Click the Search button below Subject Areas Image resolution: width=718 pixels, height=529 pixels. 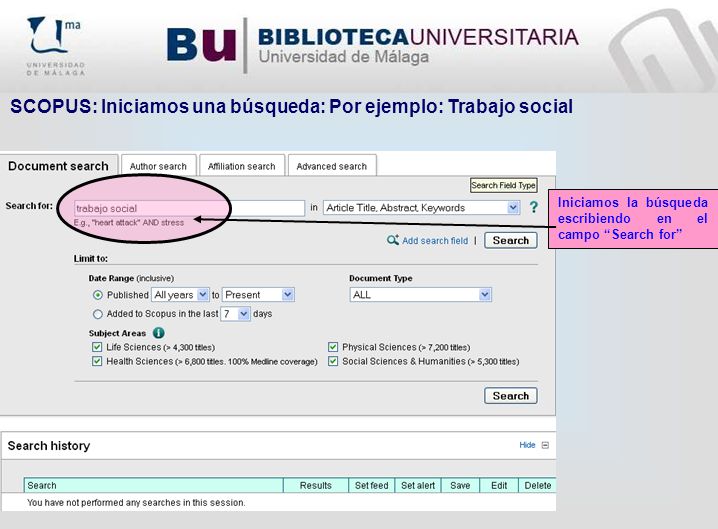pyautogui.click(x=511, y=396)
